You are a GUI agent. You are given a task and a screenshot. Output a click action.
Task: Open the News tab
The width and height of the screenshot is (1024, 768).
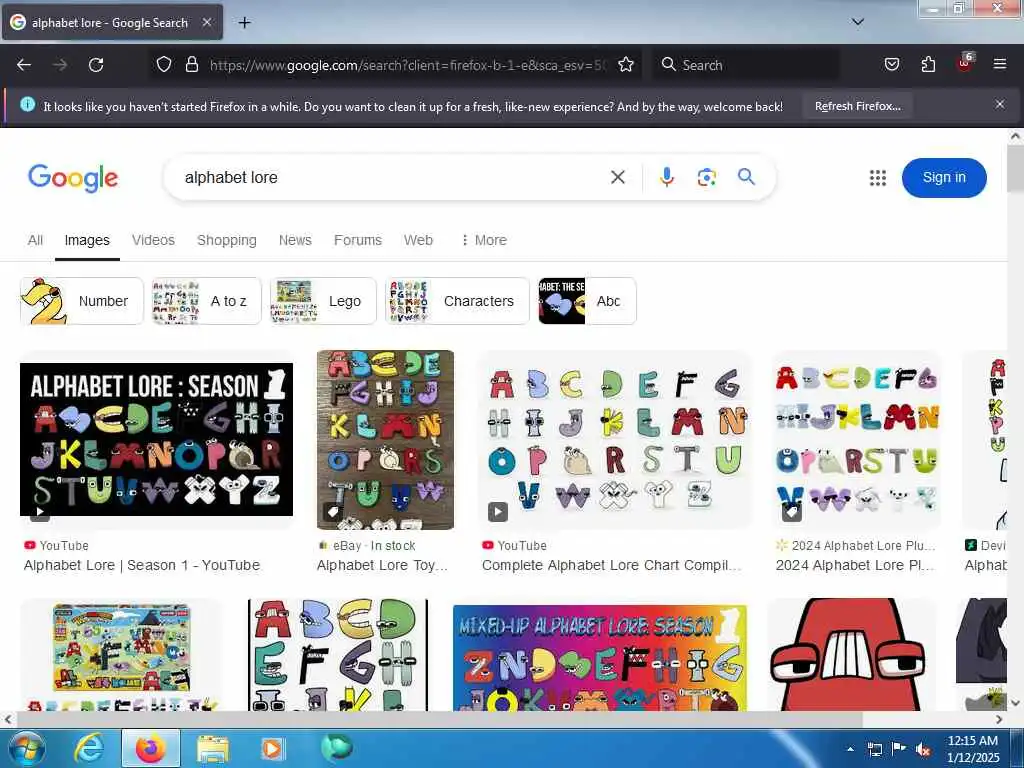click(x=295, y=240)
